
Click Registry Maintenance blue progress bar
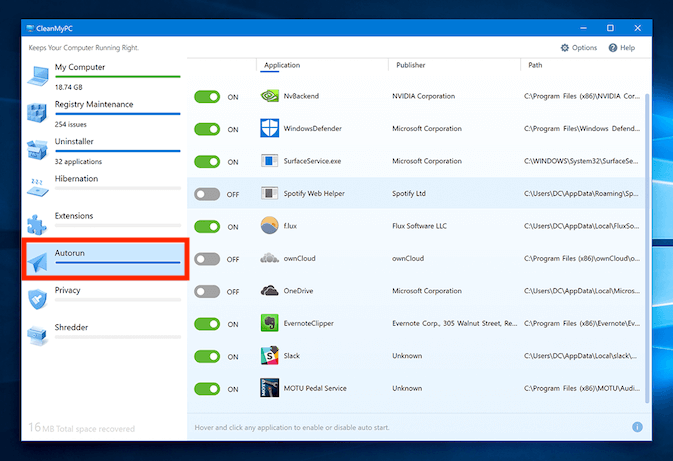(118, 114)
